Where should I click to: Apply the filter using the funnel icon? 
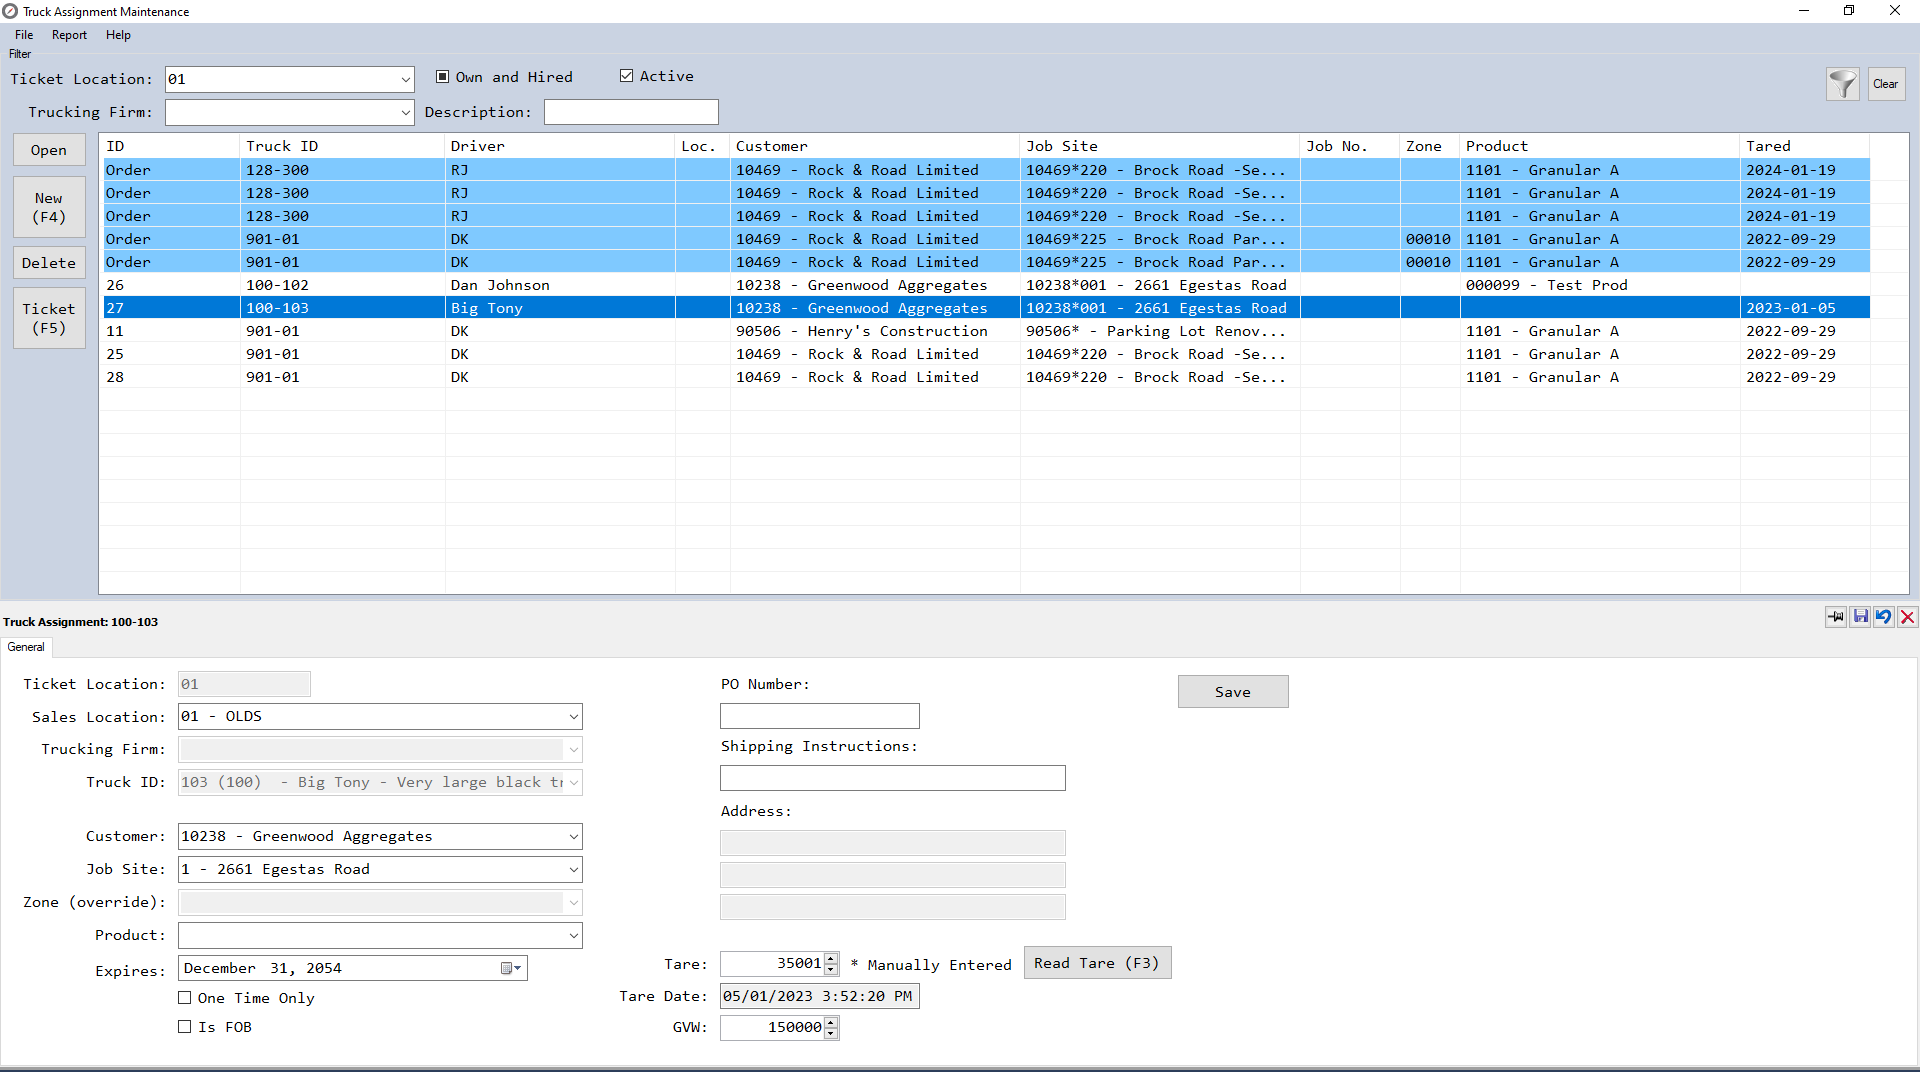point(1843,84)
